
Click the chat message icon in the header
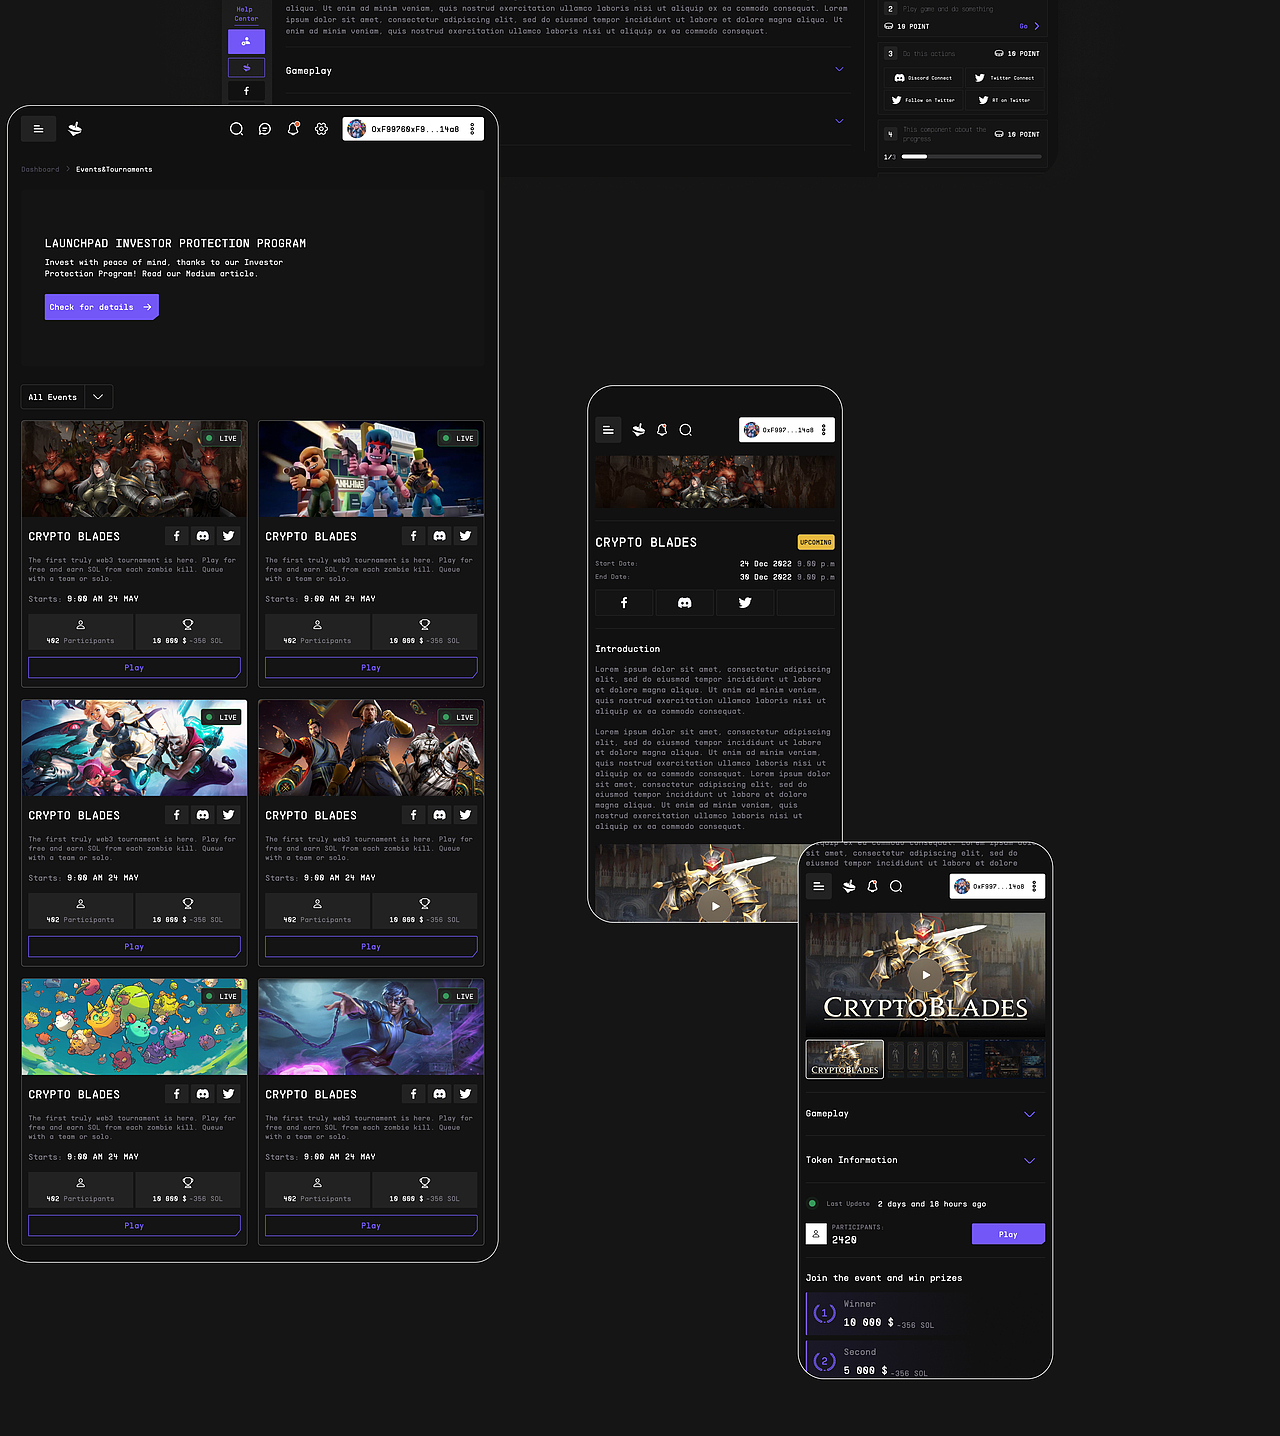(264, 129)
